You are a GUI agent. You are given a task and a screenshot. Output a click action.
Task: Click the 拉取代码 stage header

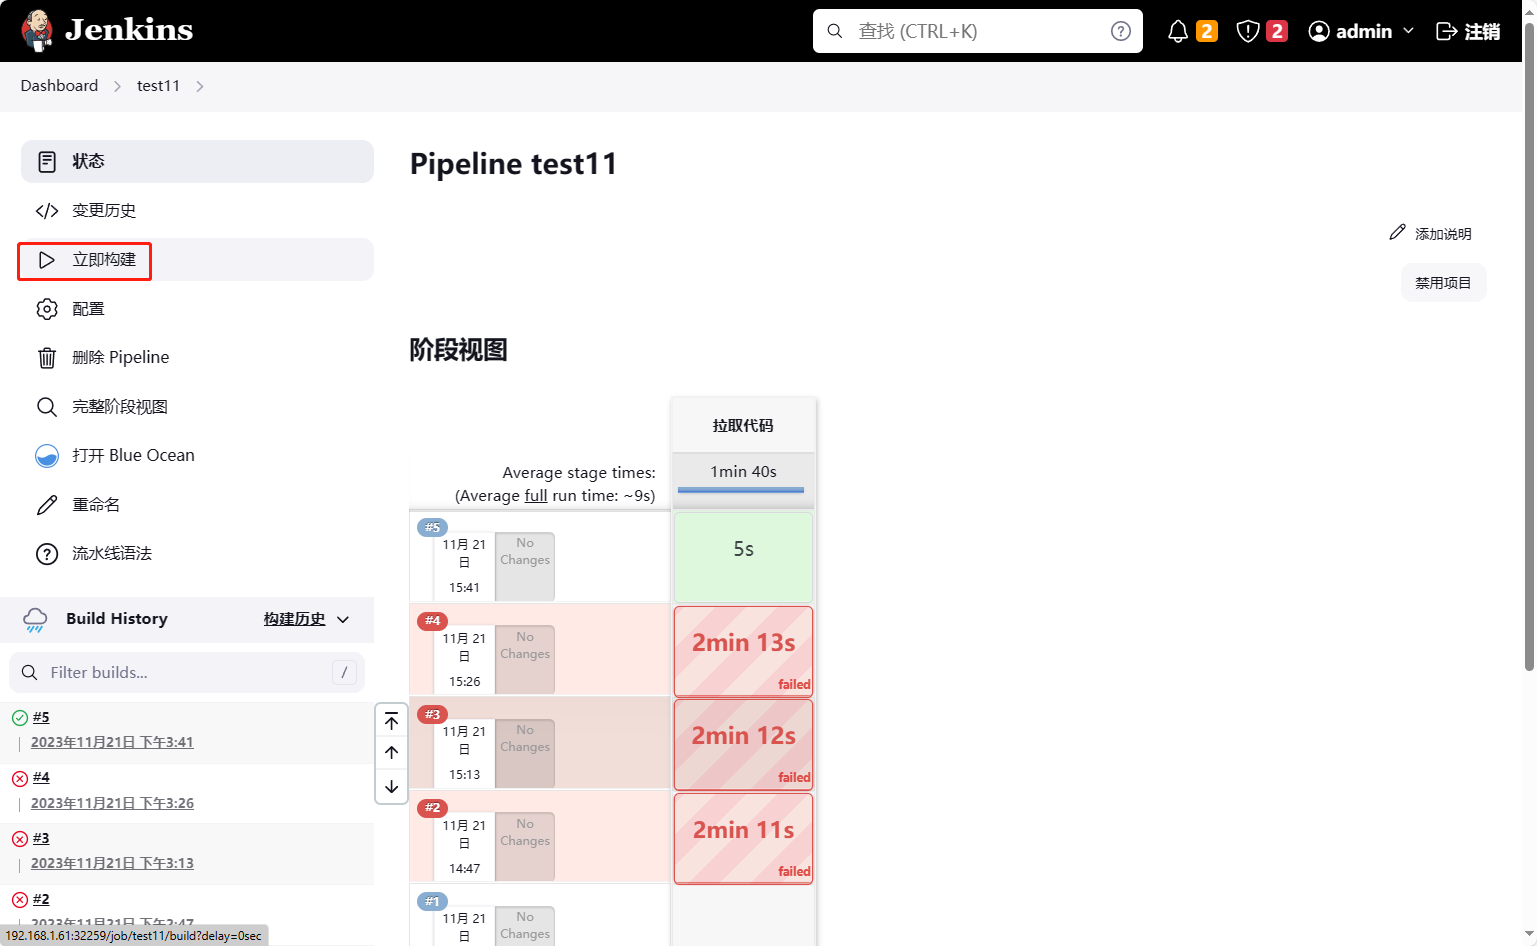pos(743,425)
